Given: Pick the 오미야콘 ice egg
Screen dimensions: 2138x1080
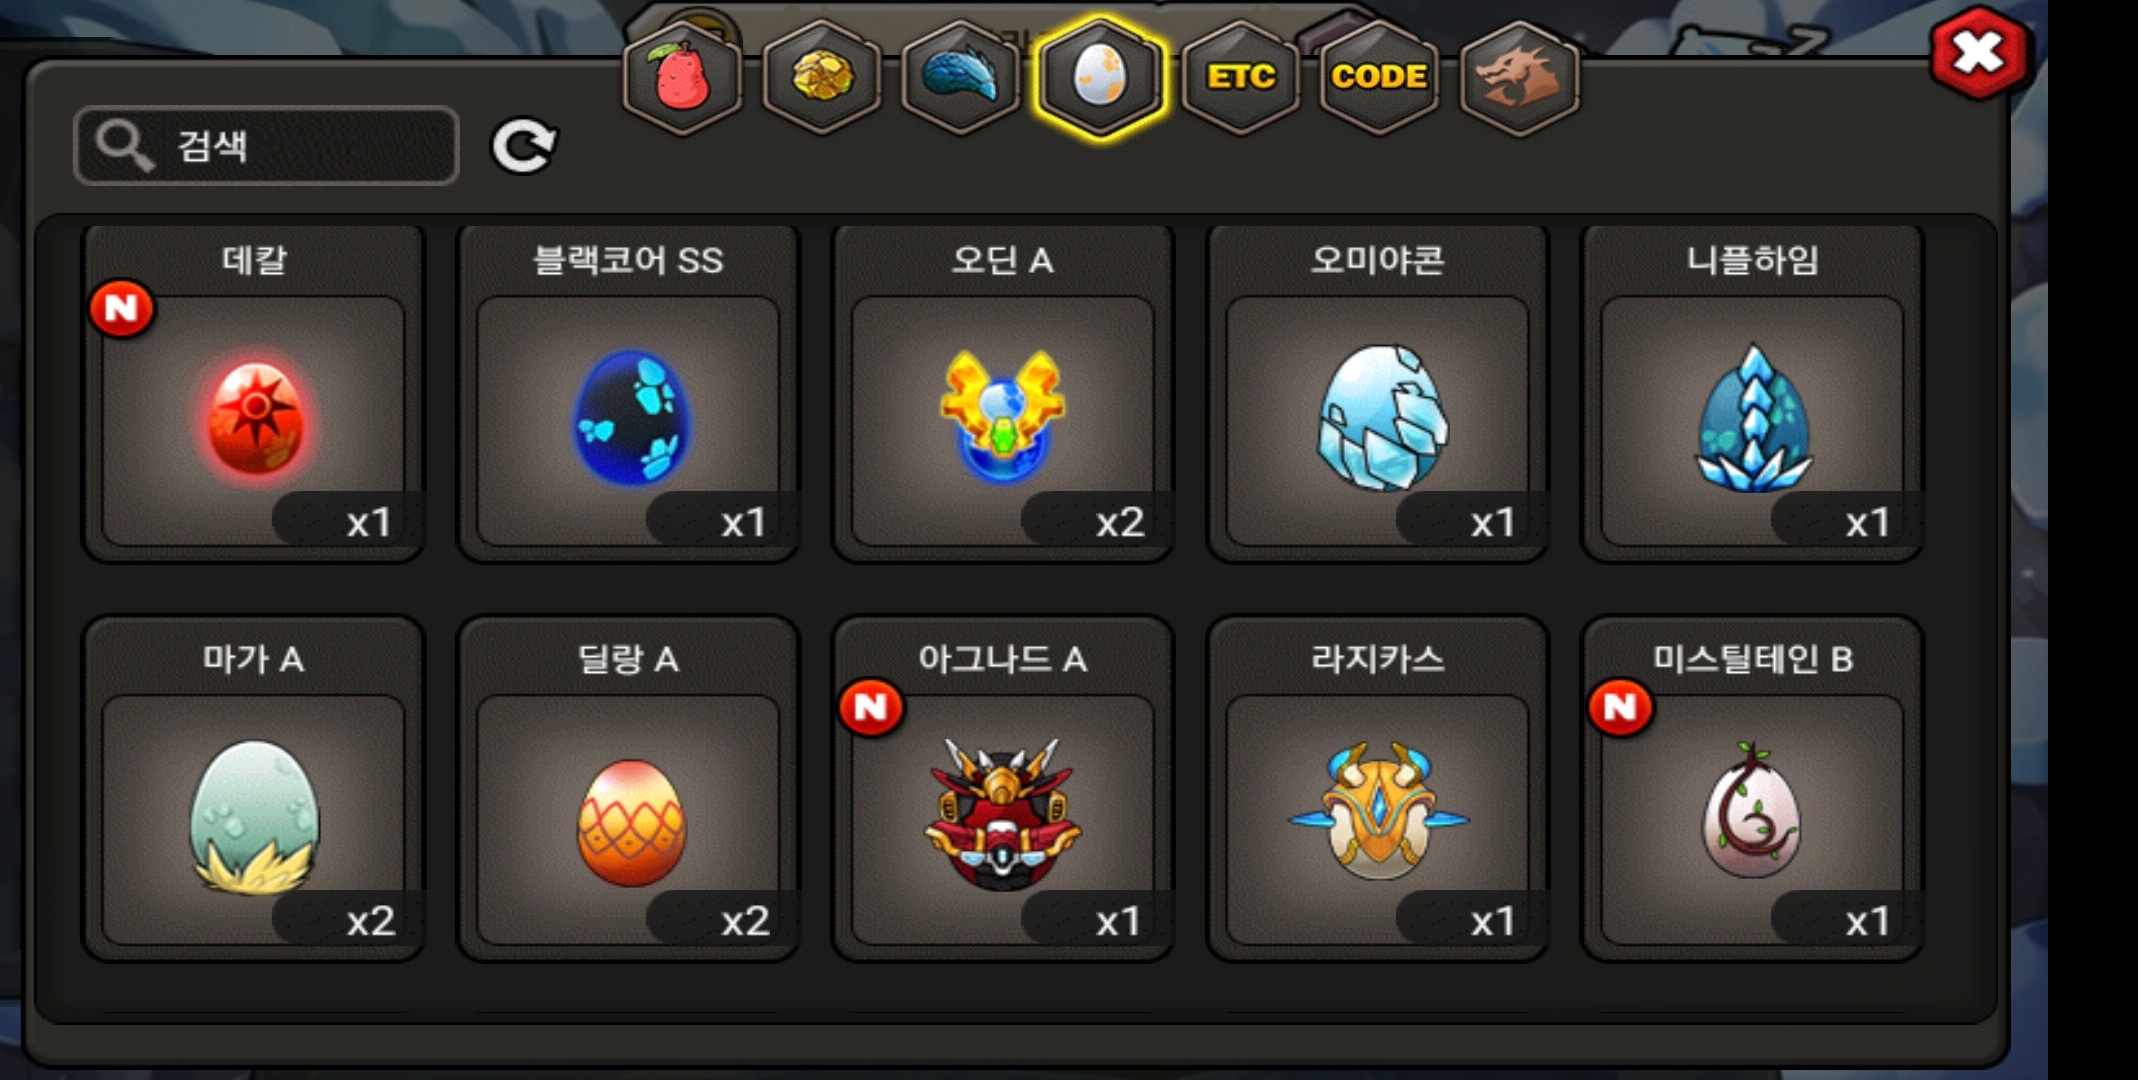Looking at the screenshot, I should click(1378, 394).
